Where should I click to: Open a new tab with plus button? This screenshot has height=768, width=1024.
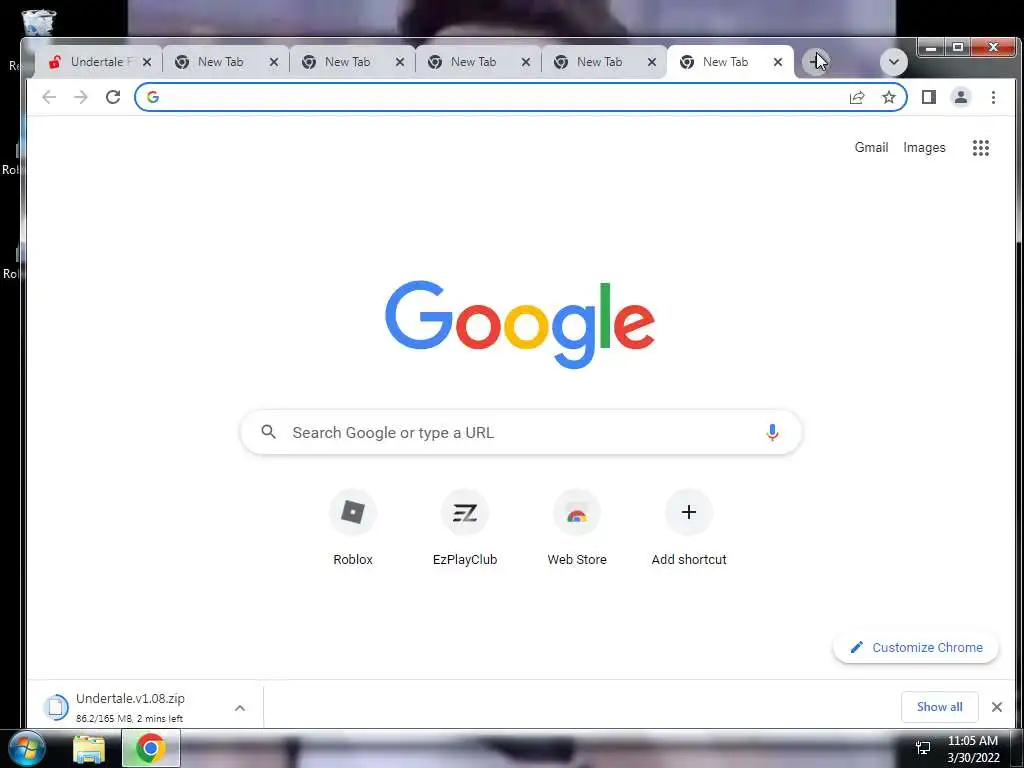click(x=814, y=62)
